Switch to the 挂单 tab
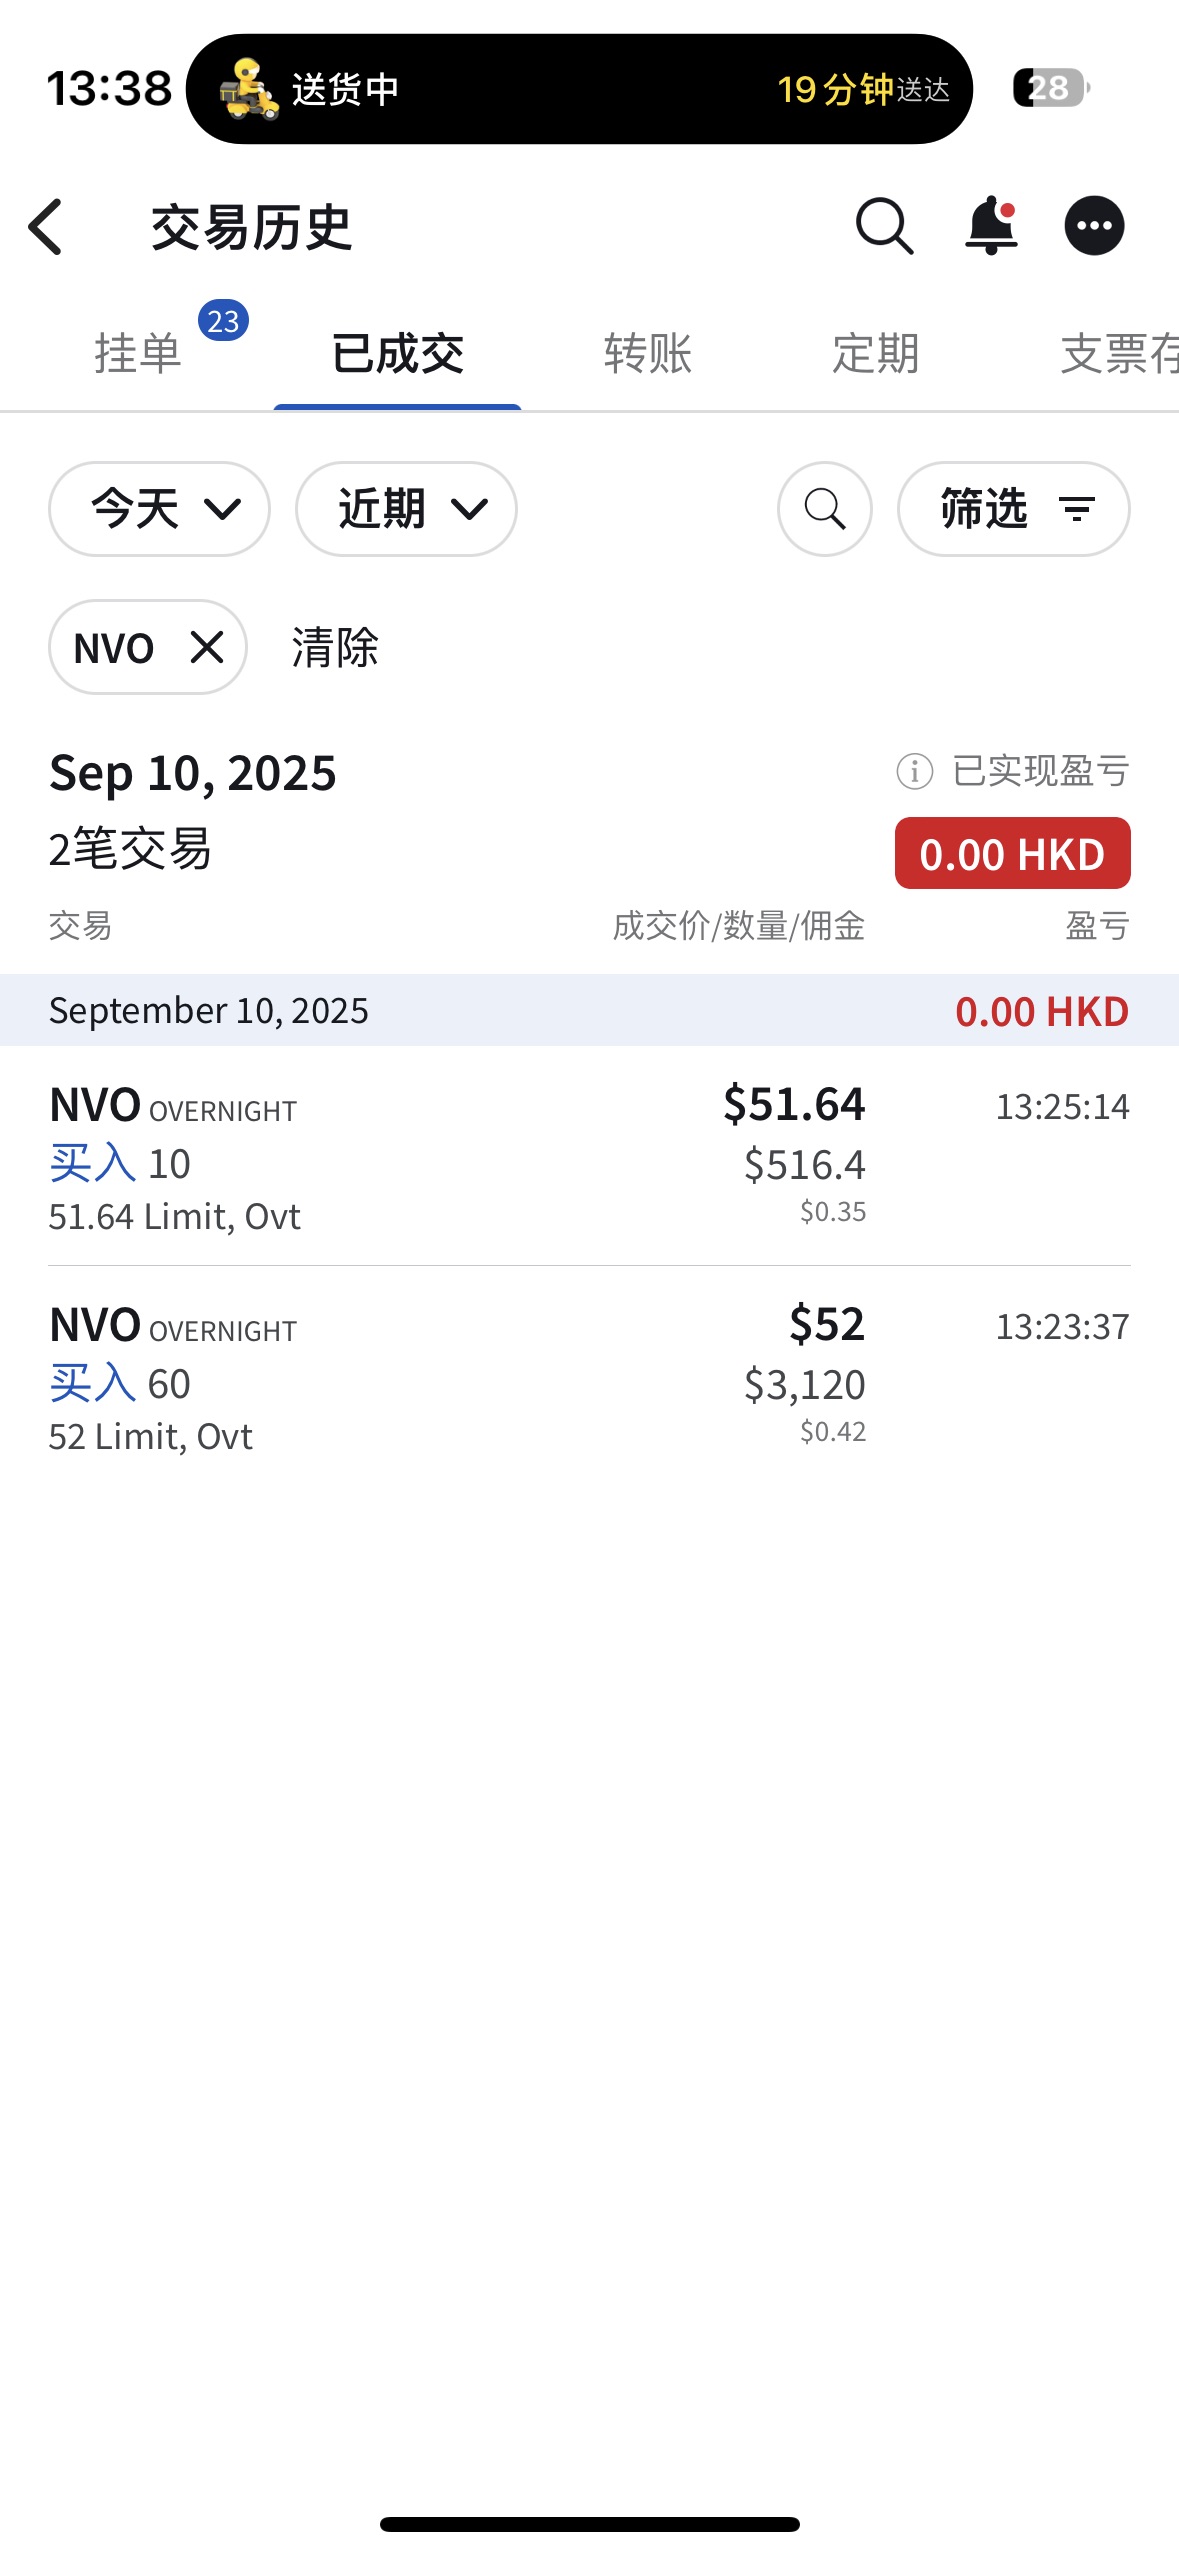The width and height of the screenshot is (1179, 2556). (x=138, y=353)
